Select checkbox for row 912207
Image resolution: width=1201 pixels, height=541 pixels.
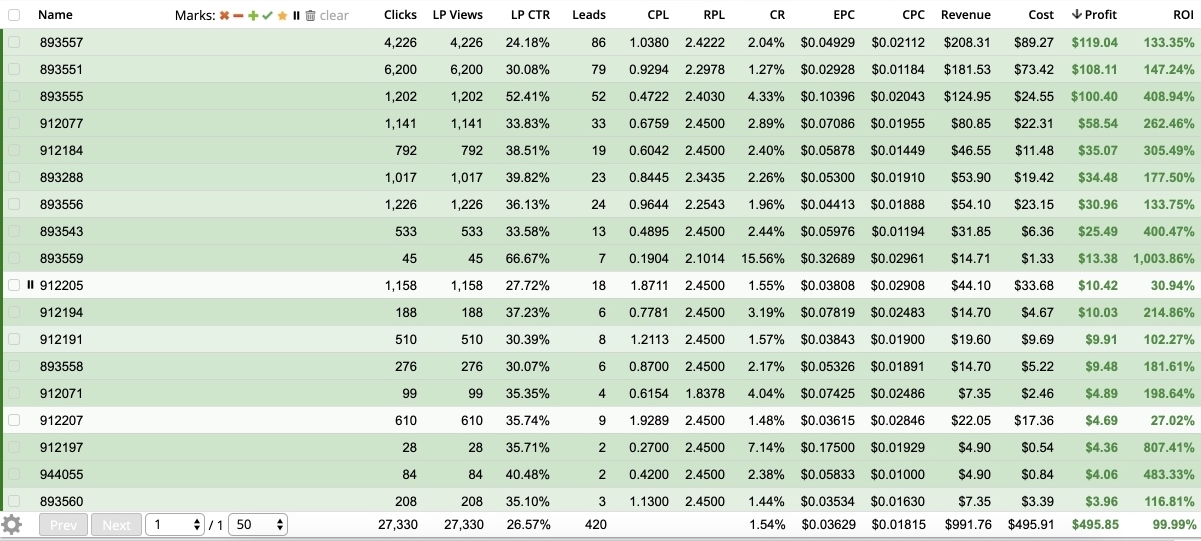click(x=14, y=420)
